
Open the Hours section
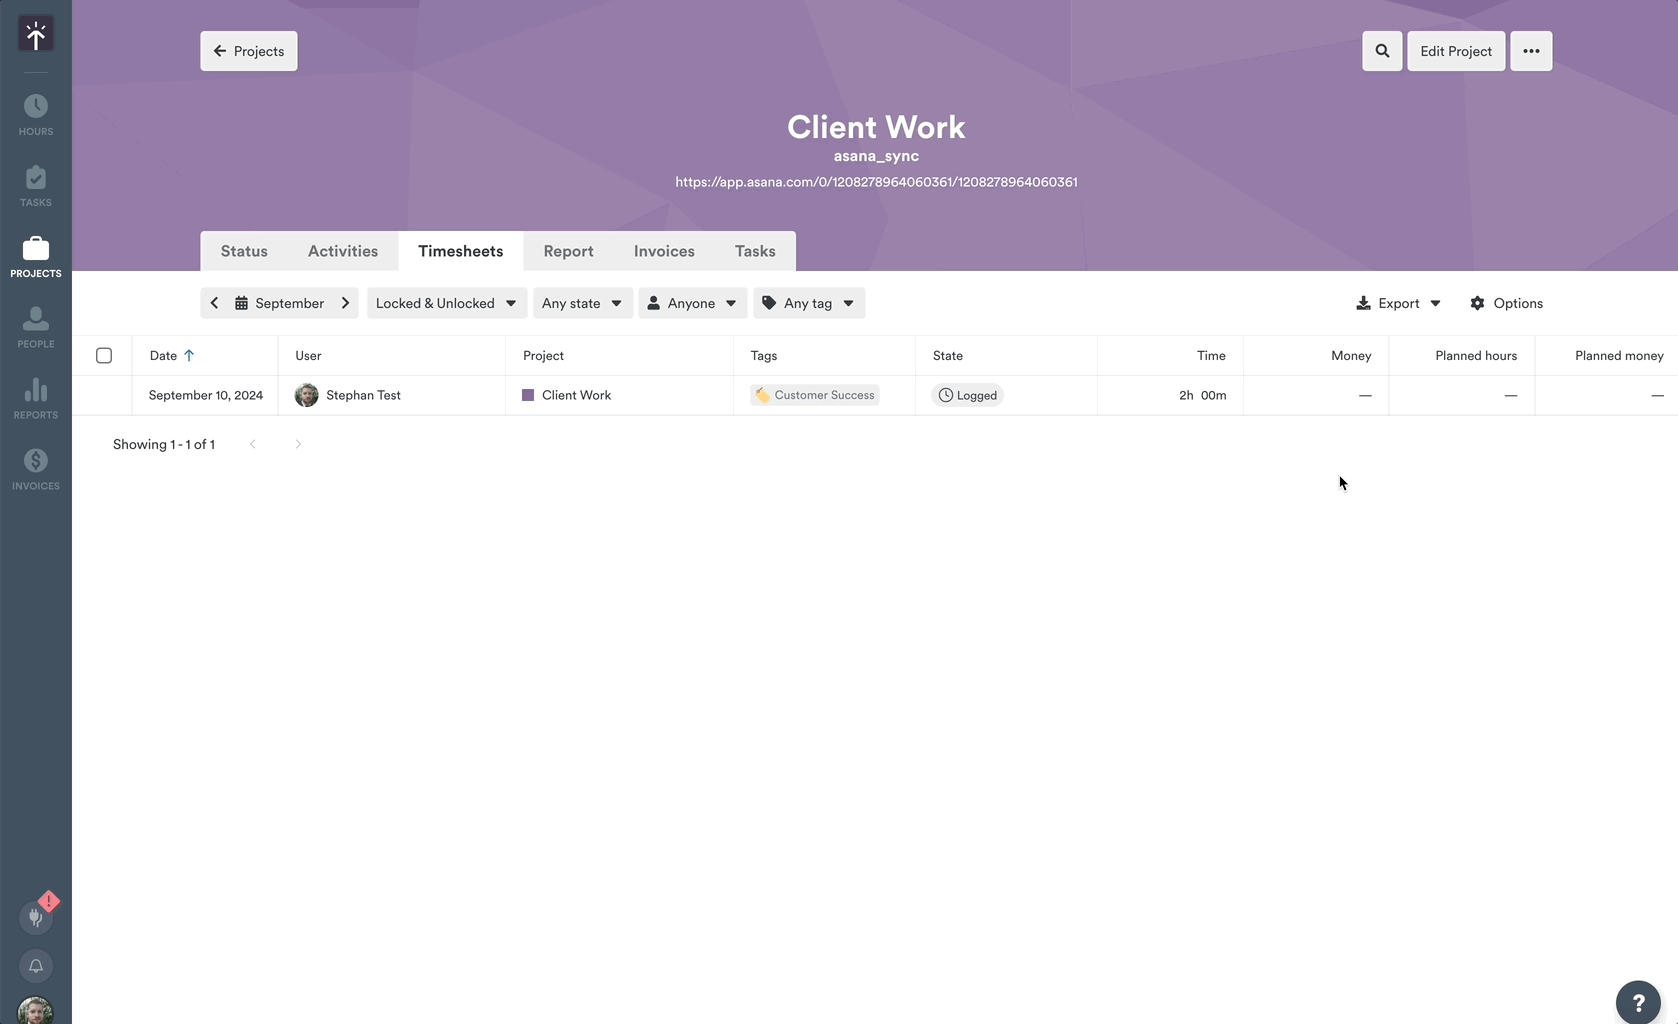click(36, 115)
